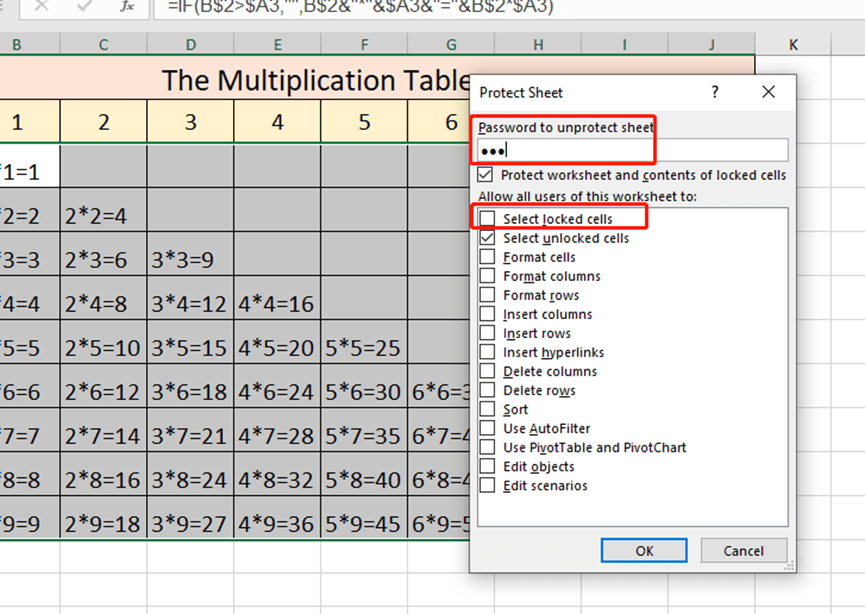This screenshot has width=865, height=614.
Task: Click the Protect Sheet help question mark
Action: tap(715, 92)
